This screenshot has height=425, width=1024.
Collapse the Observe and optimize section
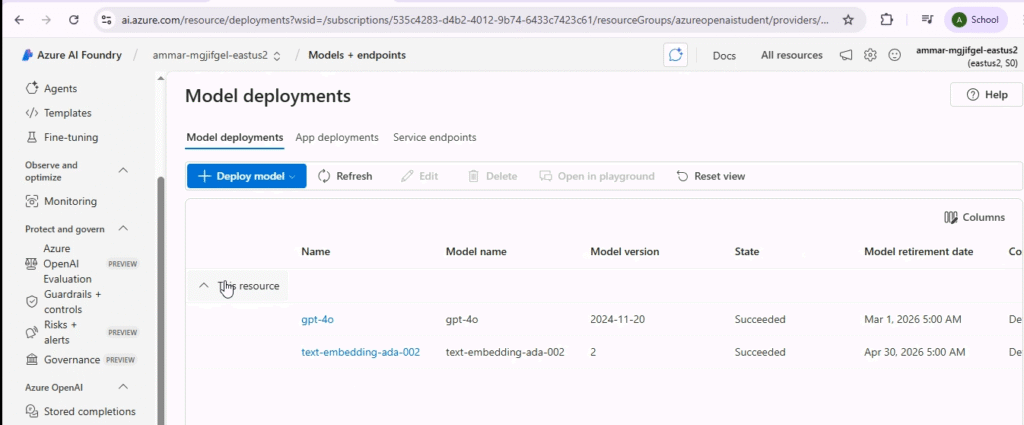(123, 171)
